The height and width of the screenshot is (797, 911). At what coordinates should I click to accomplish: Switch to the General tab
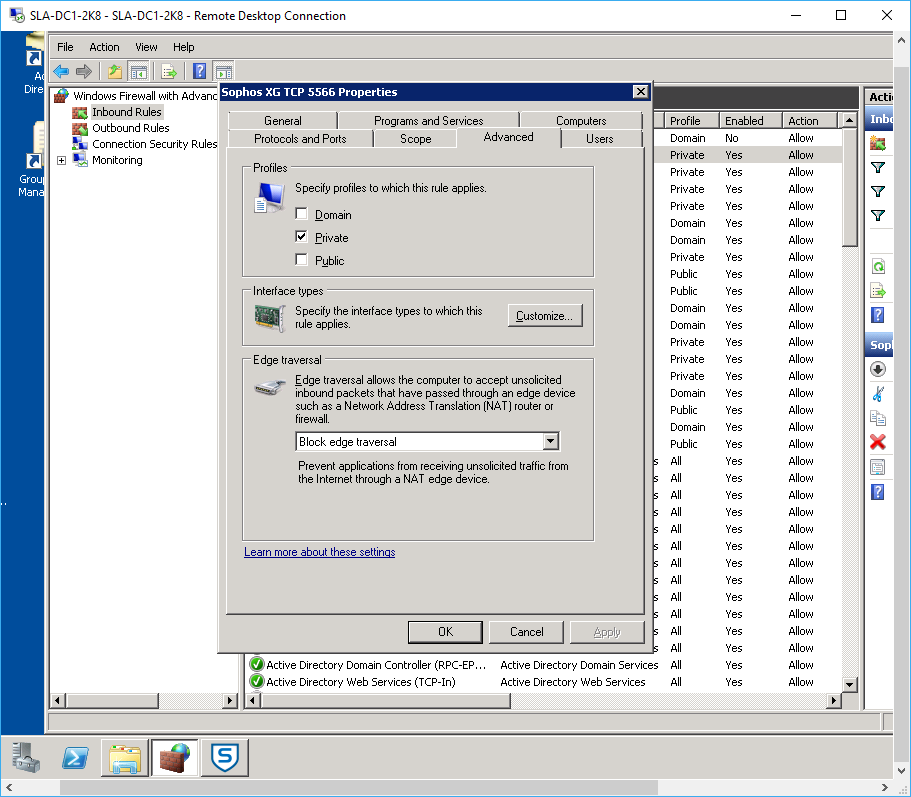point(283,121)
